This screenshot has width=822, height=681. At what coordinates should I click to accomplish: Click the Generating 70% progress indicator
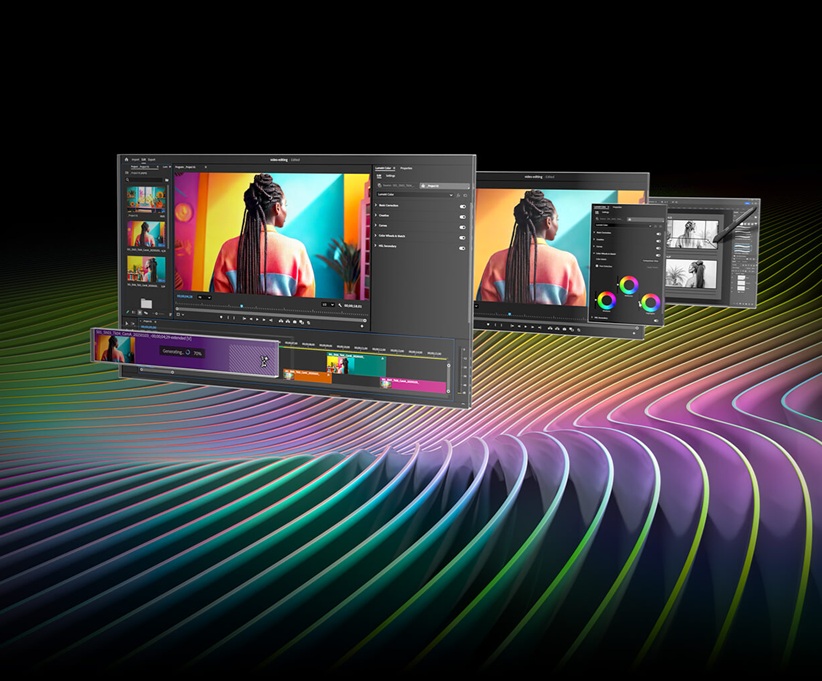pyautogui.click(x=182, y=352)
